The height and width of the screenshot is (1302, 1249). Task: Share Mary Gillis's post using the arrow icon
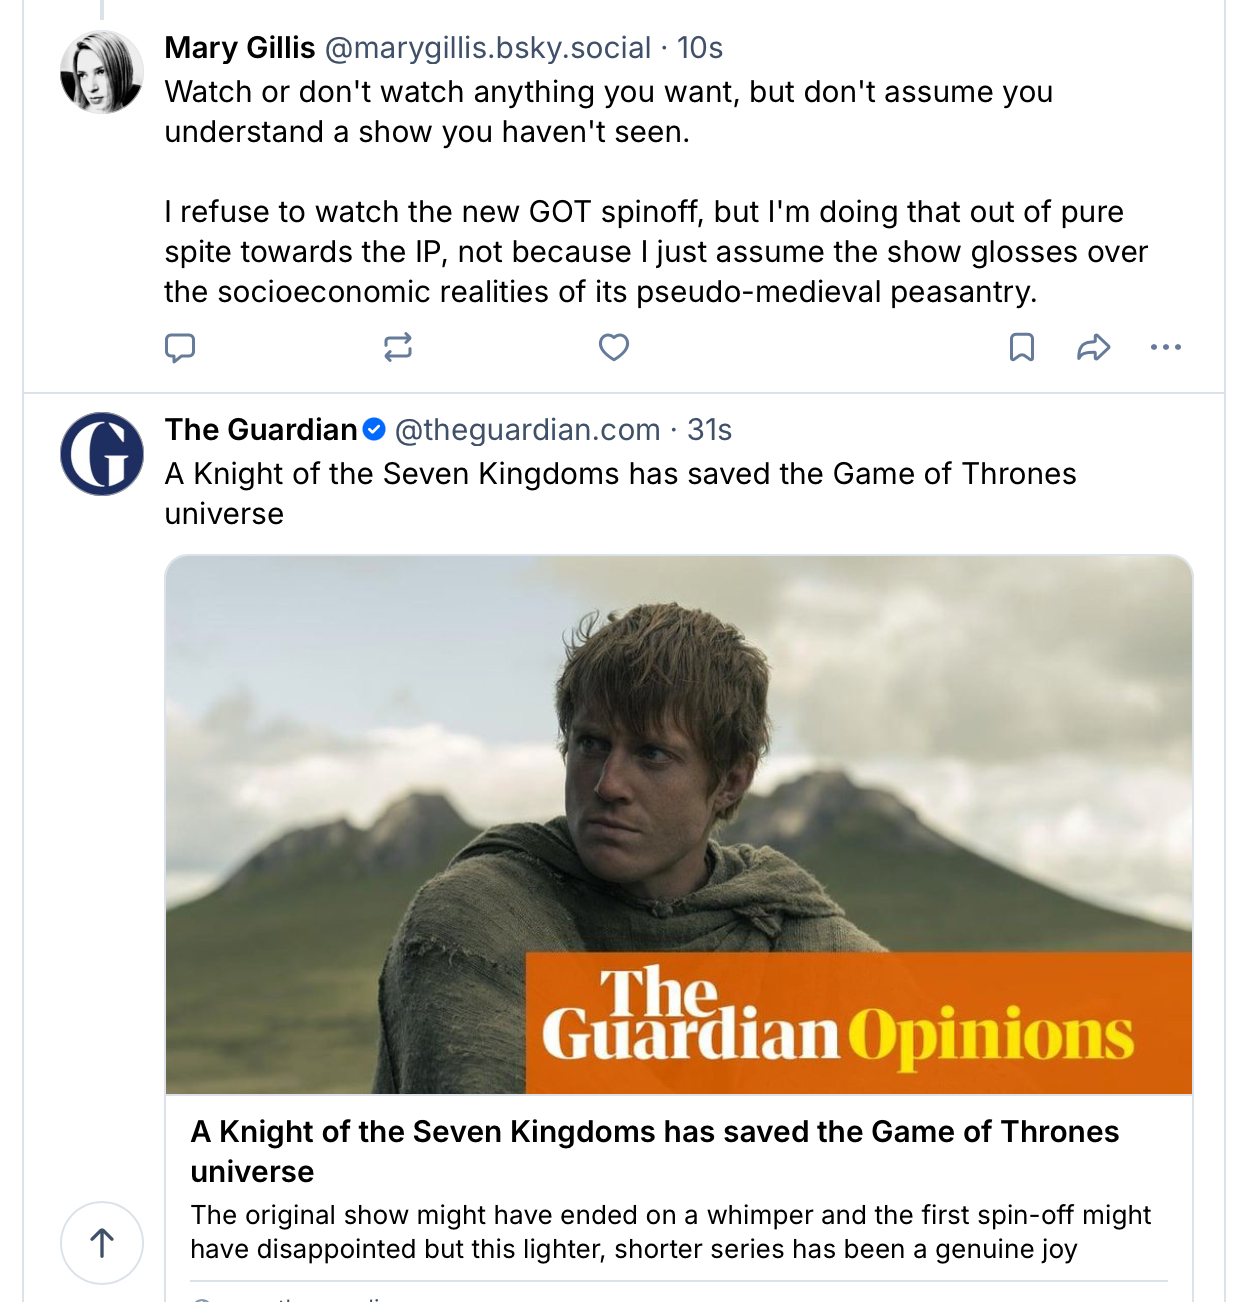tap(1093, 348)
